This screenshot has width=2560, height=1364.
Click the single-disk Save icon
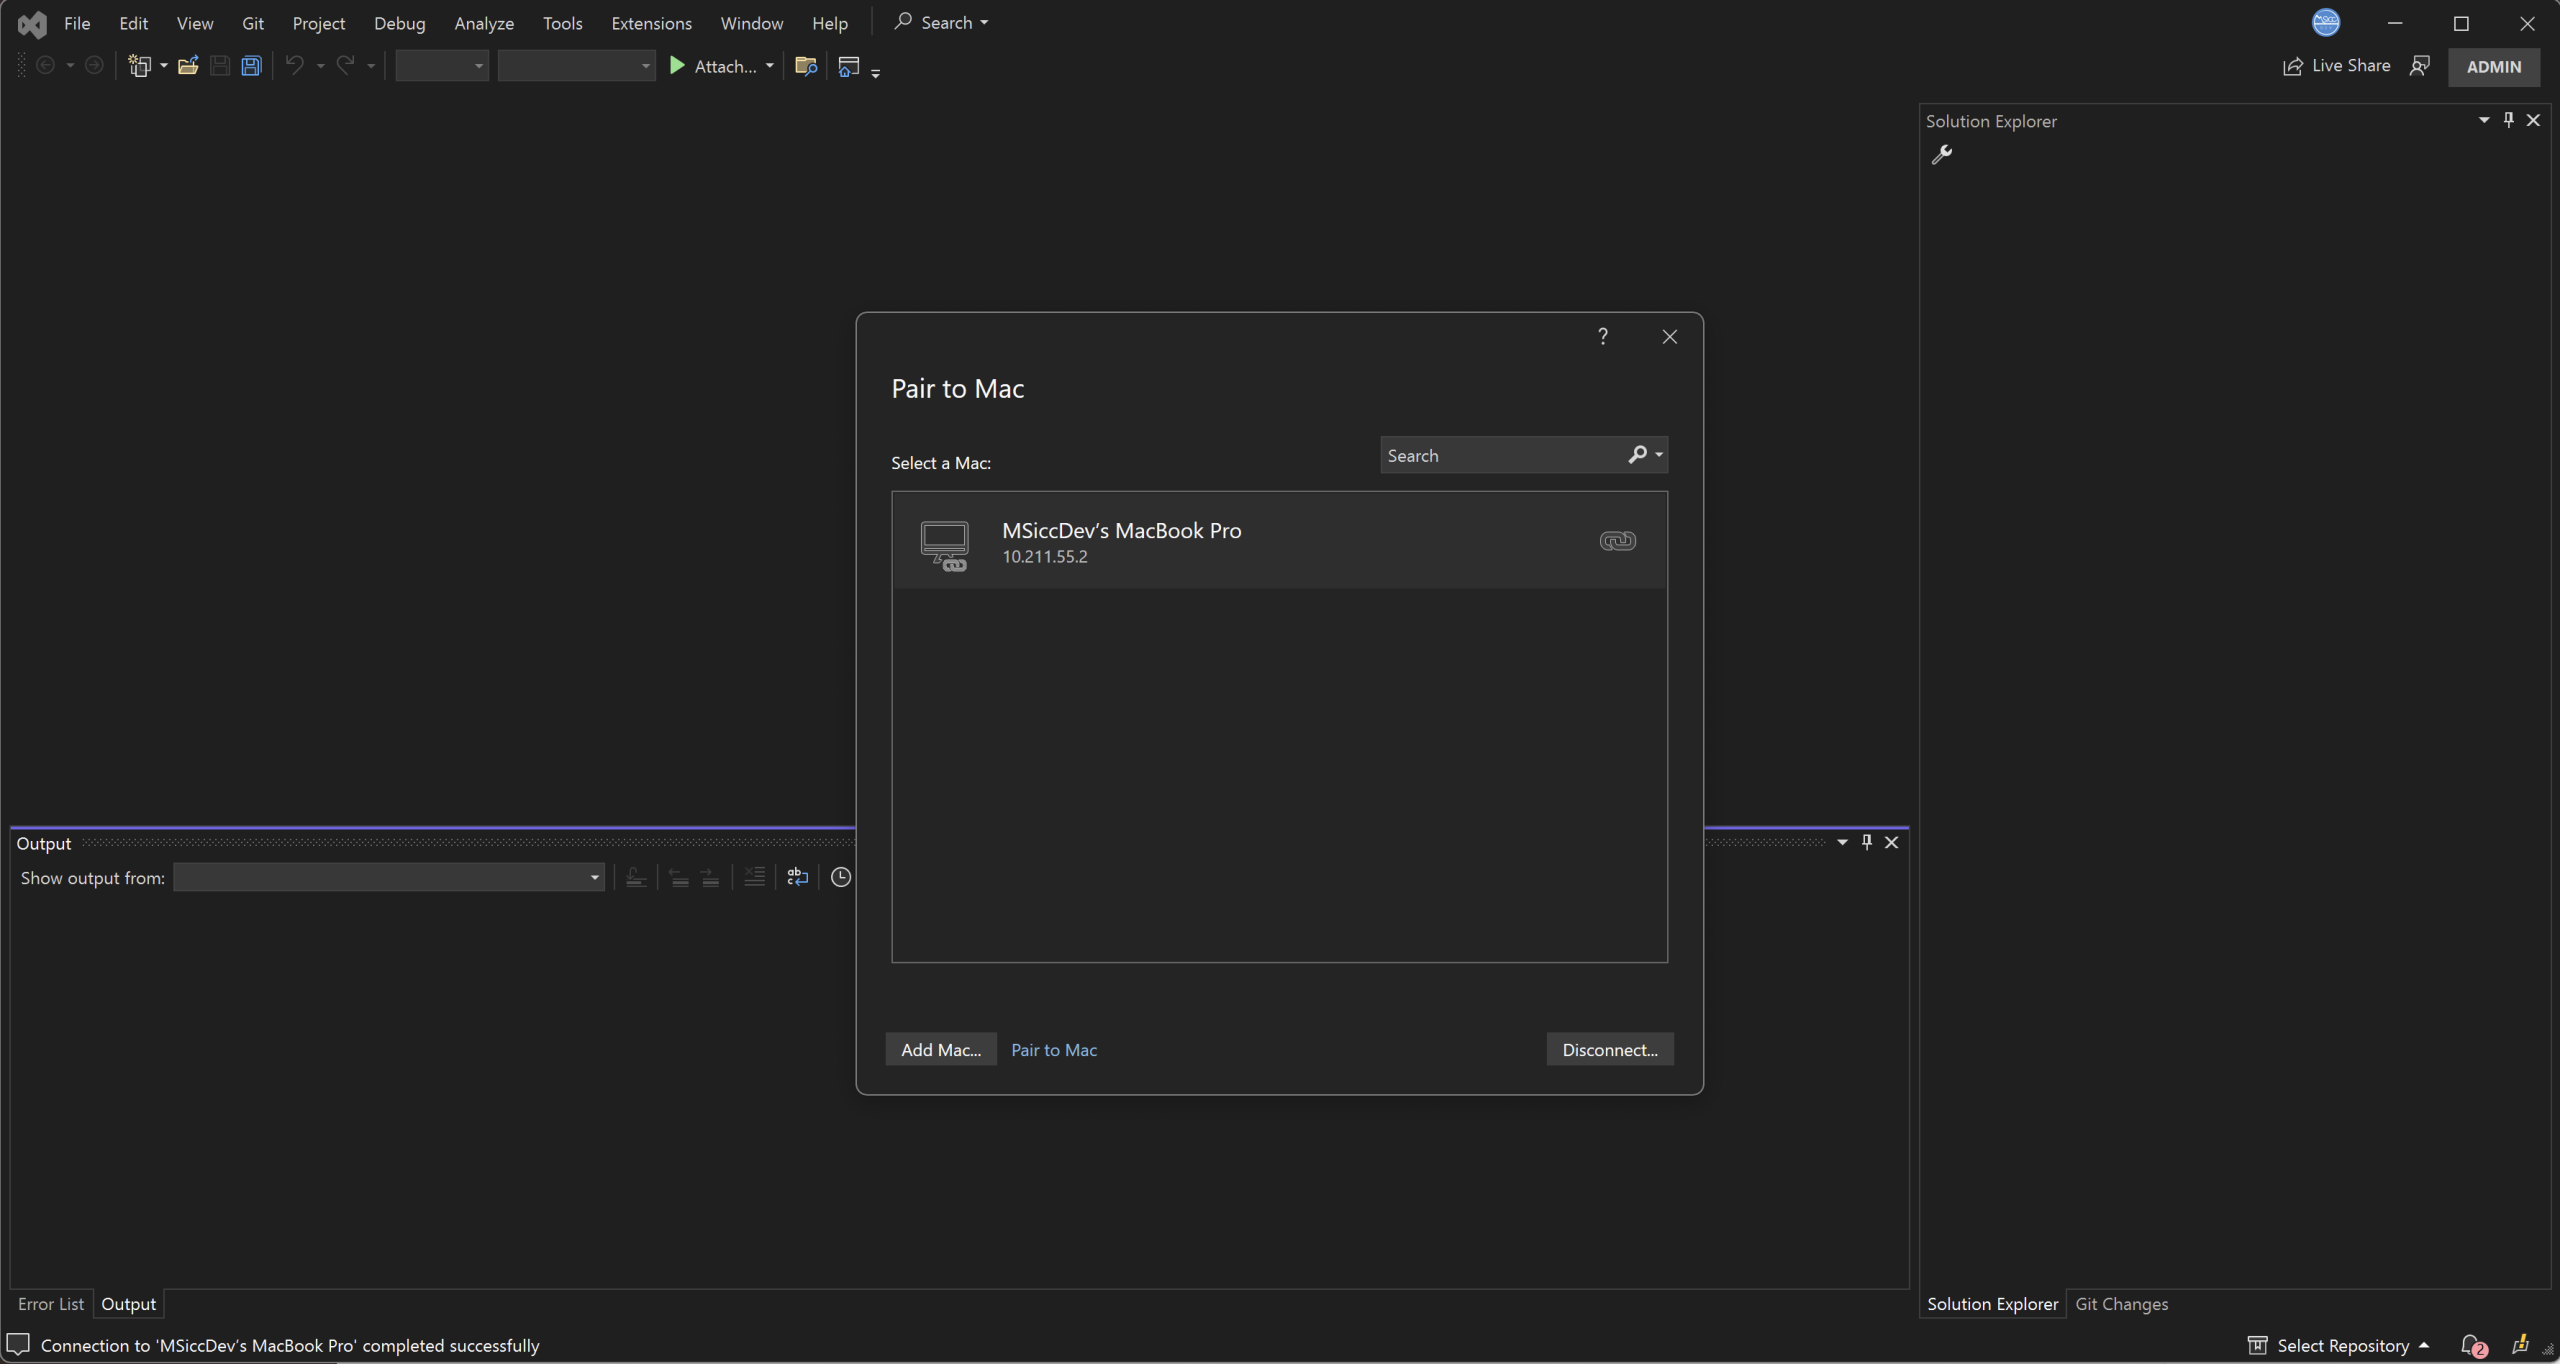(220, 66)
